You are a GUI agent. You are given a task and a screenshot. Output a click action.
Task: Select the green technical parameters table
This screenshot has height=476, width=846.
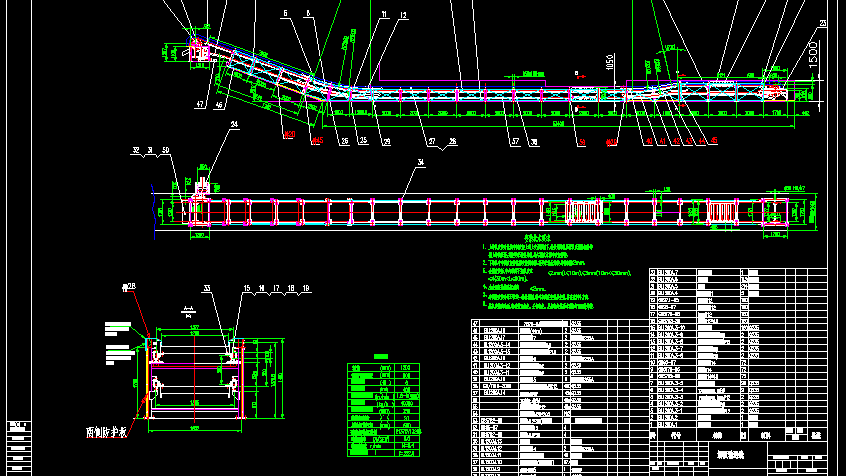[x=383, y=410]
